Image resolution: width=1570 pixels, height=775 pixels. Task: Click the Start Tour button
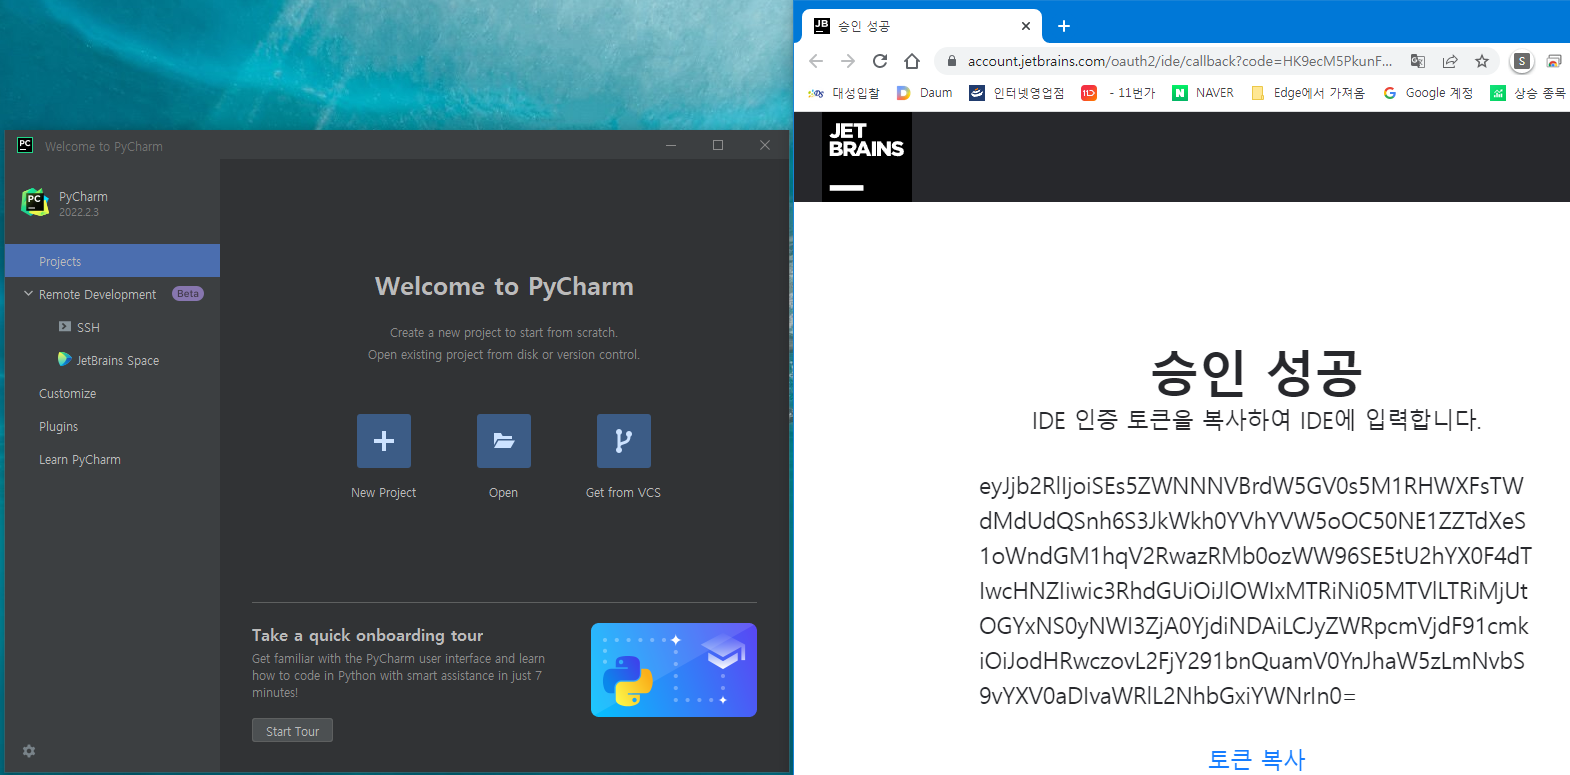[292, 731]
